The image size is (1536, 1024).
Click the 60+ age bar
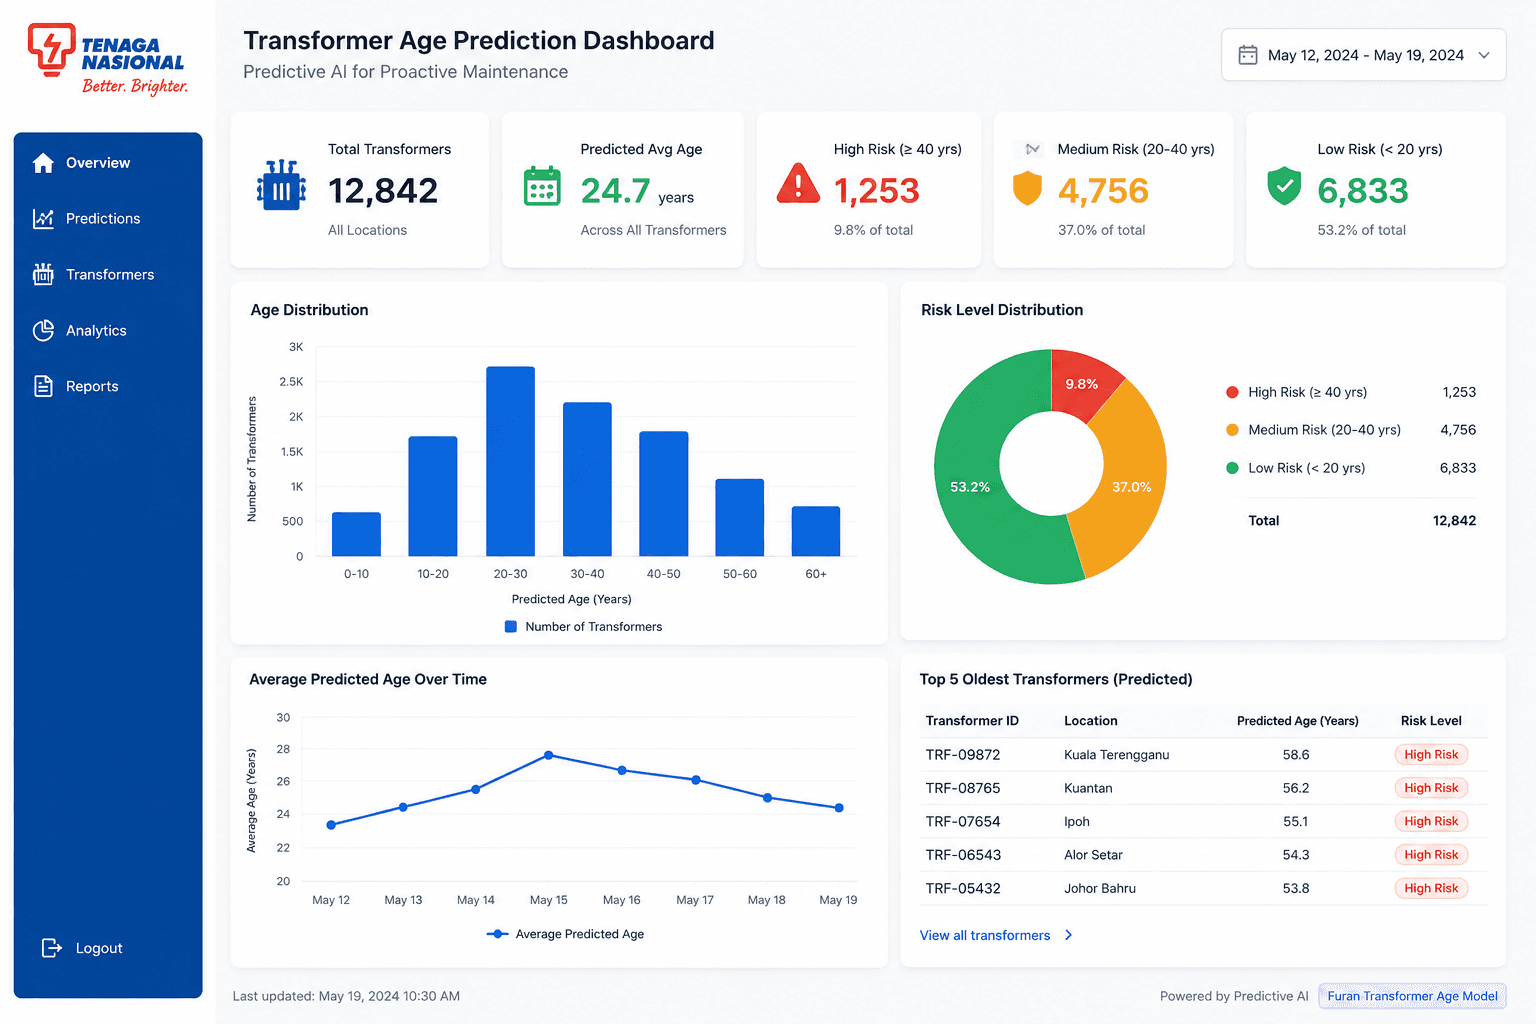(816, 531)
